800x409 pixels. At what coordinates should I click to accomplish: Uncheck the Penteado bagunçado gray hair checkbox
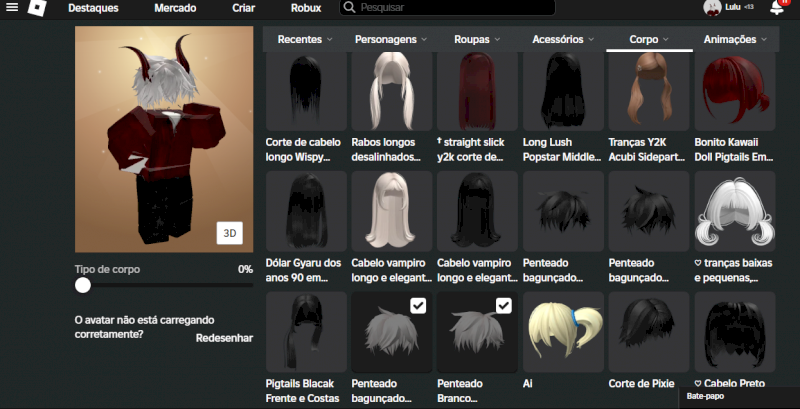click(418, 305)
